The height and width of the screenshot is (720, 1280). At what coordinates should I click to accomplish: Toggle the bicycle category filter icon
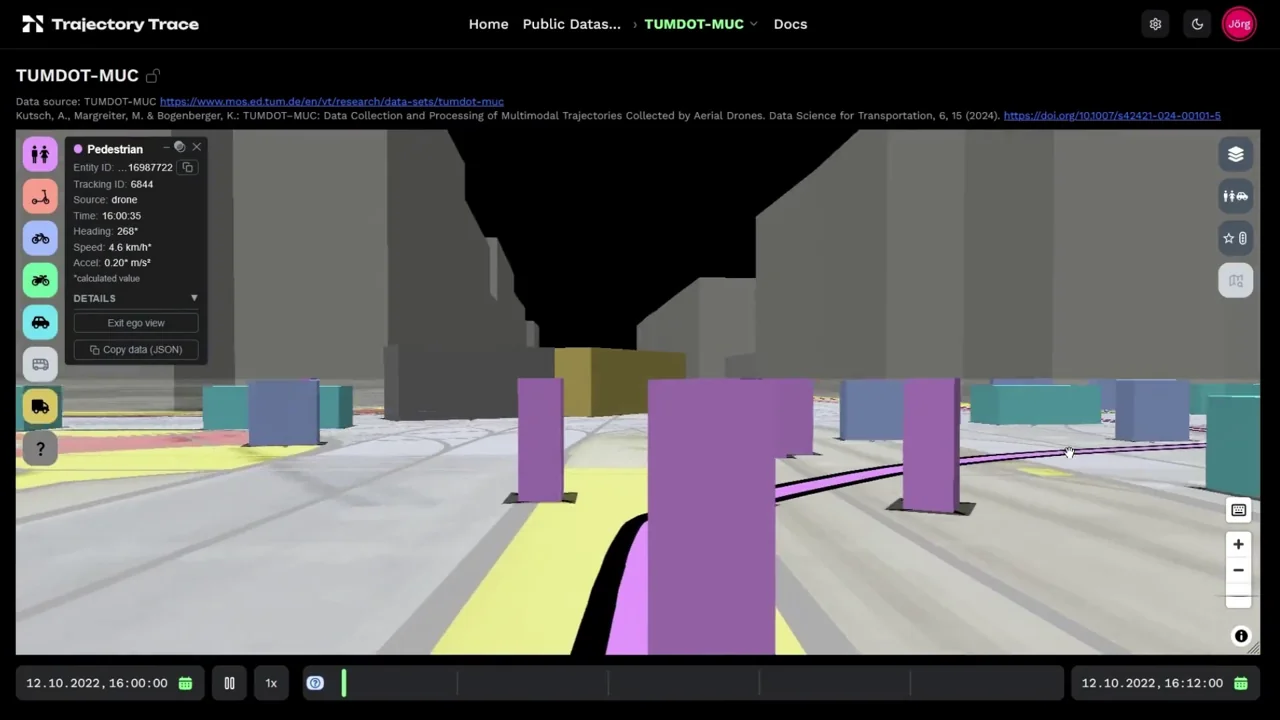(40, 238)
